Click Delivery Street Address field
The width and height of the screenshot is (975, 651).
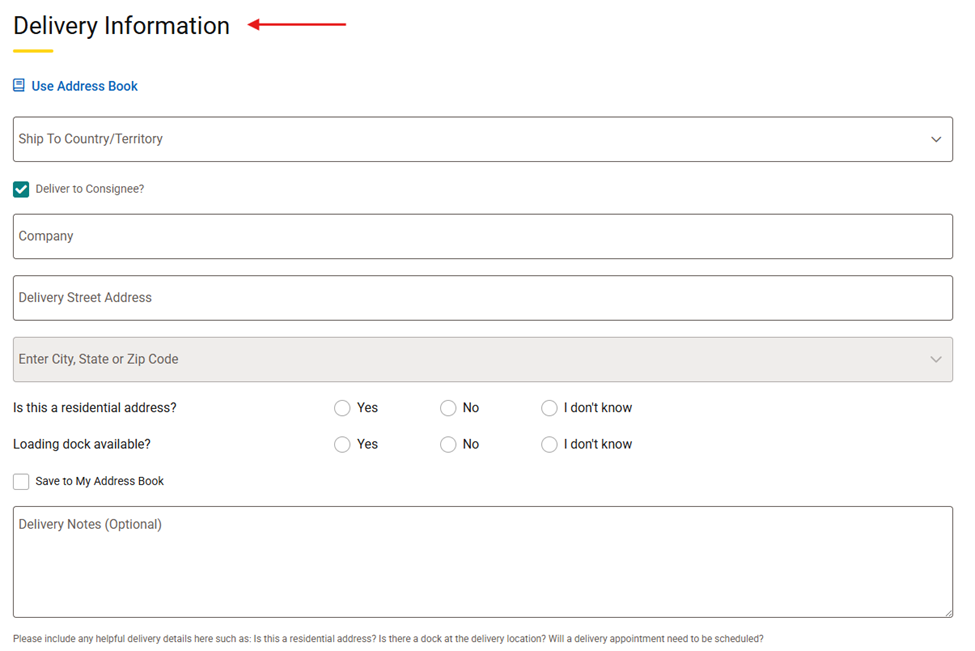tap(482, 298)
